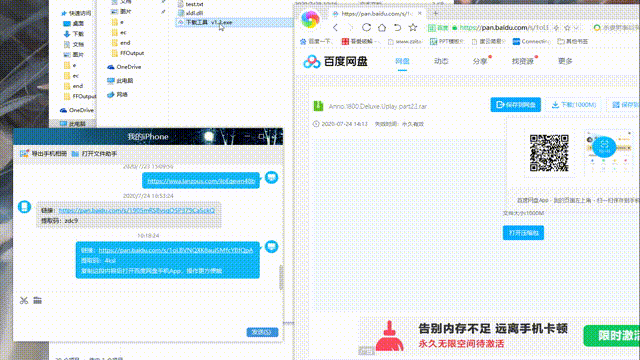Viewport: 640px width, 360px height.
Task: Bookmark page with address bar star
Action: click(x=567, y=28)
